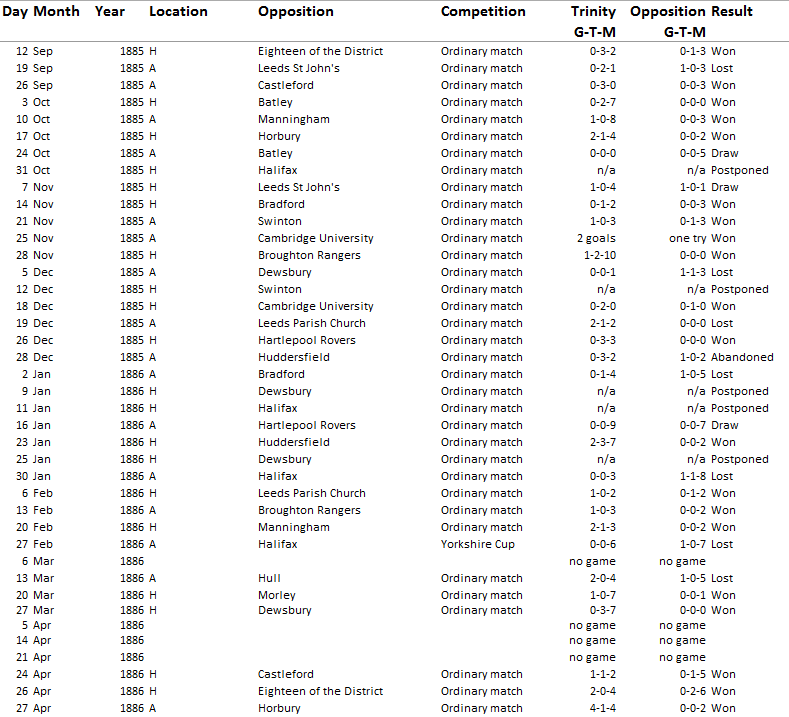Click the 'Trinity' column header
789x717 pixels.
tap(593, 12)
